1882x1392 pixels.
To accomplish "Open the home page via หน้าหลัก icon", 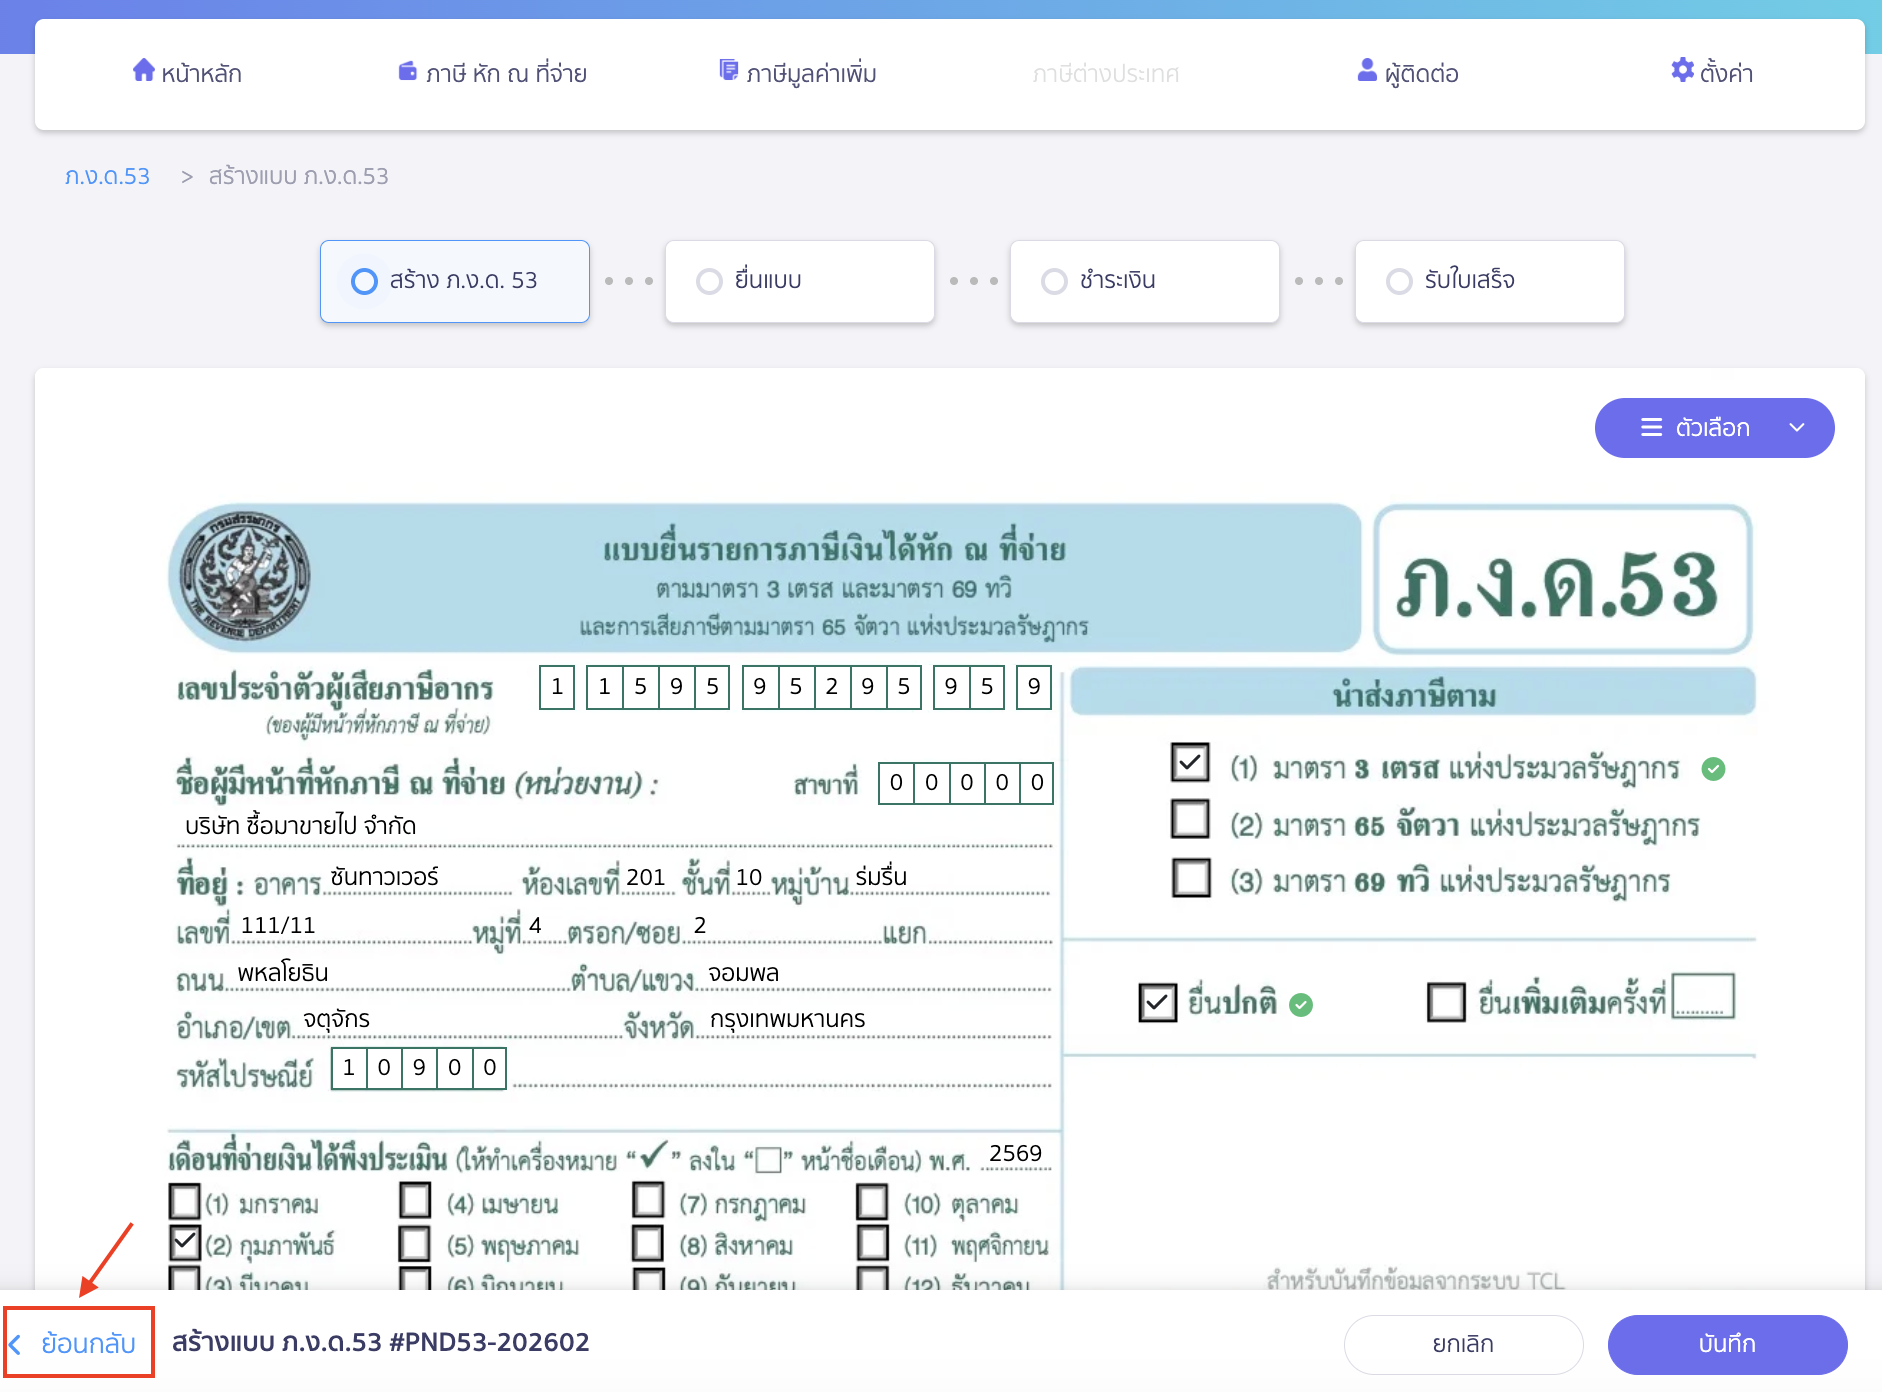I will click(143, 71).
